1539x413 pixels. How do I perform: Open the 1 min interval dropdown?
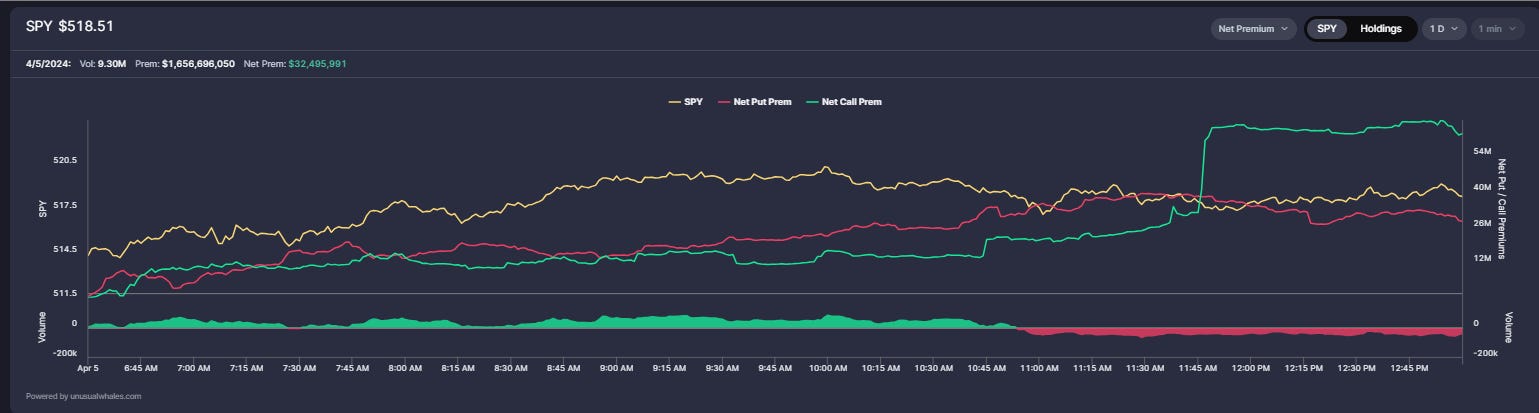tap(1497, 28)
